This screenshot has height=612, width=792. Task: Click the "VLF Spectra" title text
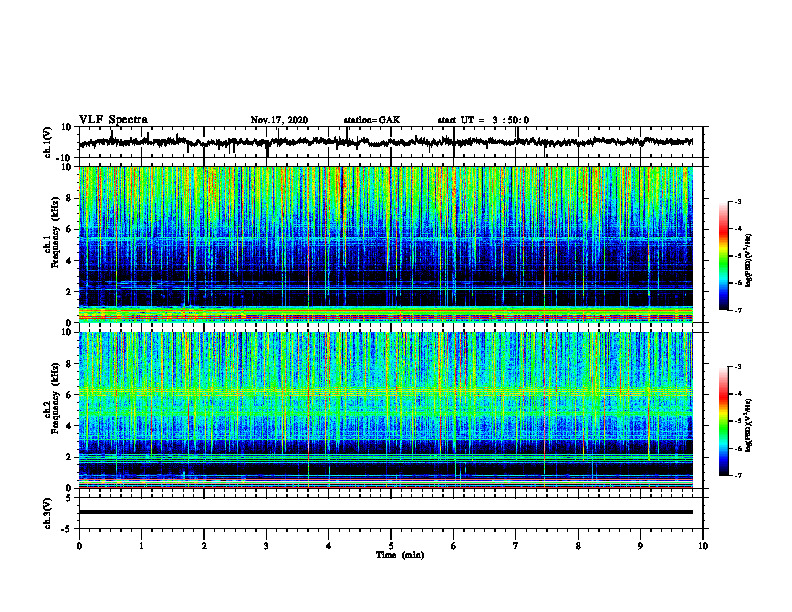[113, 120]
